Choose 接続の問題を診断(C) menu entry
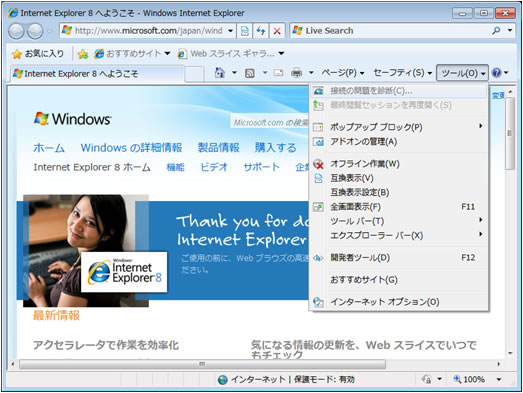Image resolution: width=523 pixels, height=393 pixels. click(399, 91)
